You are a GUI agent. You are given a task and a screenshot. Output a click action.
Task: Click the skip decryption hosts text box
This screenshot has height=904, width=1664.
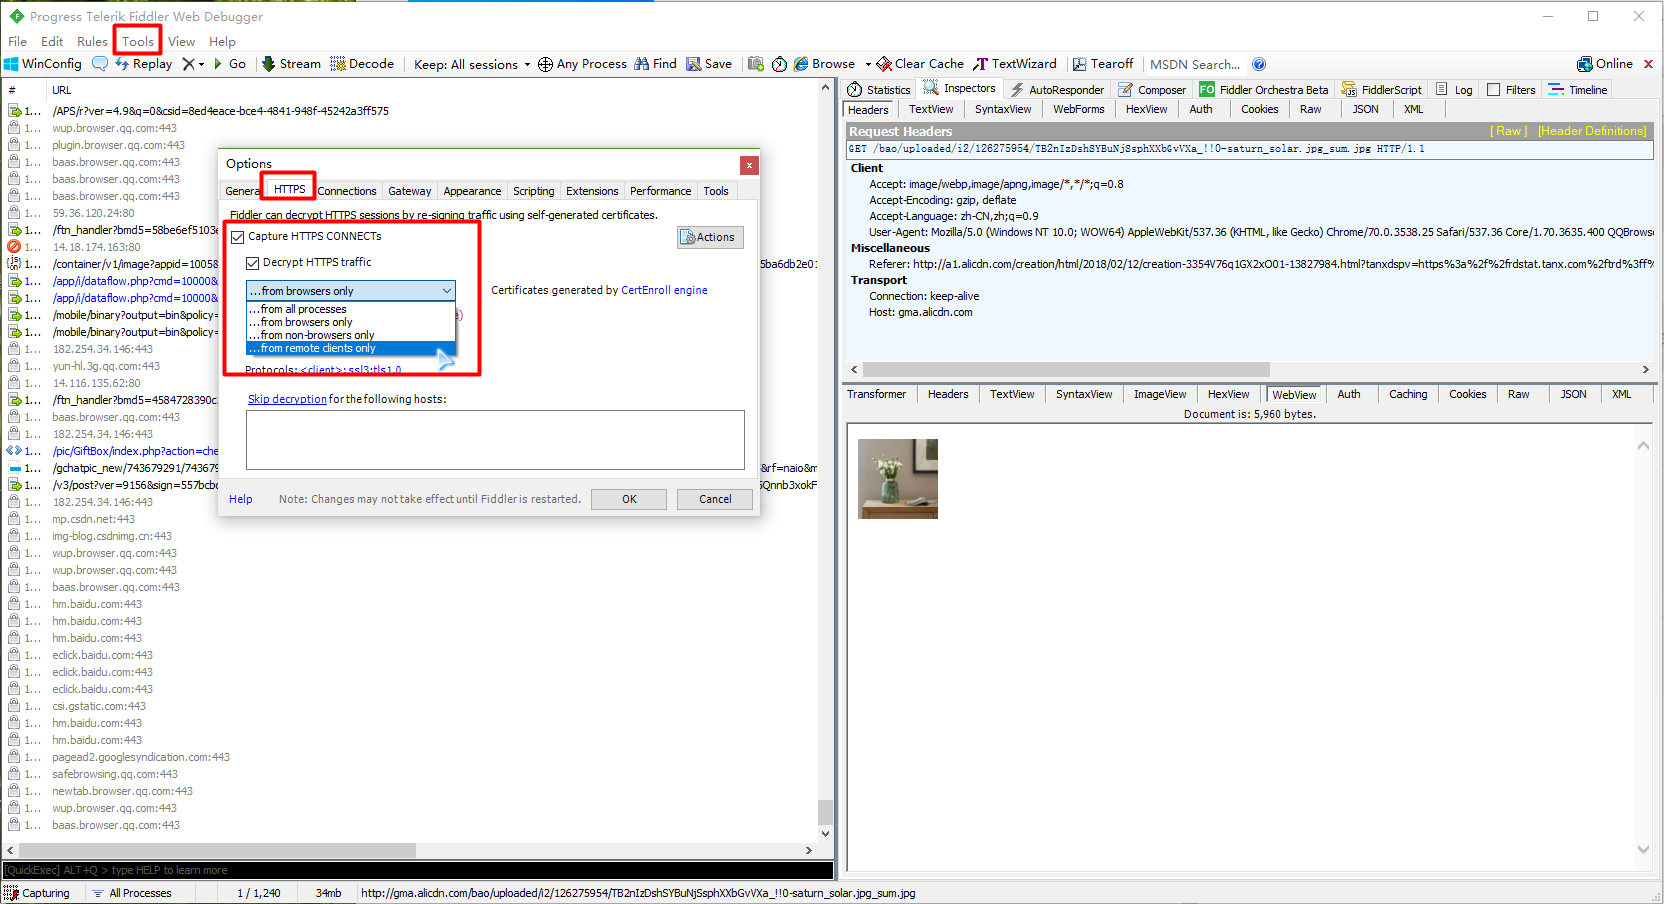point(495,440)
